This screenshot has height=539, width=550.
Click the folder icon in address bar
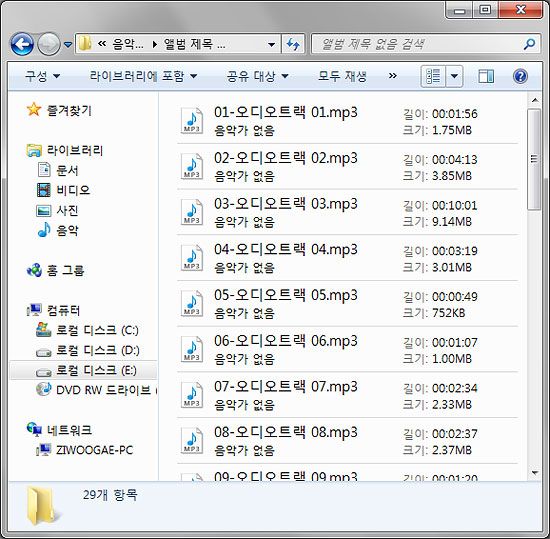85,44
